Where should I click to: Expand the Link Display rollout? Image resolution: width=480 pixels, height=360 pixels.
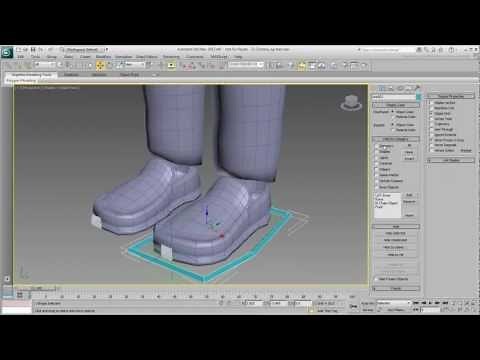click(450, 160)
